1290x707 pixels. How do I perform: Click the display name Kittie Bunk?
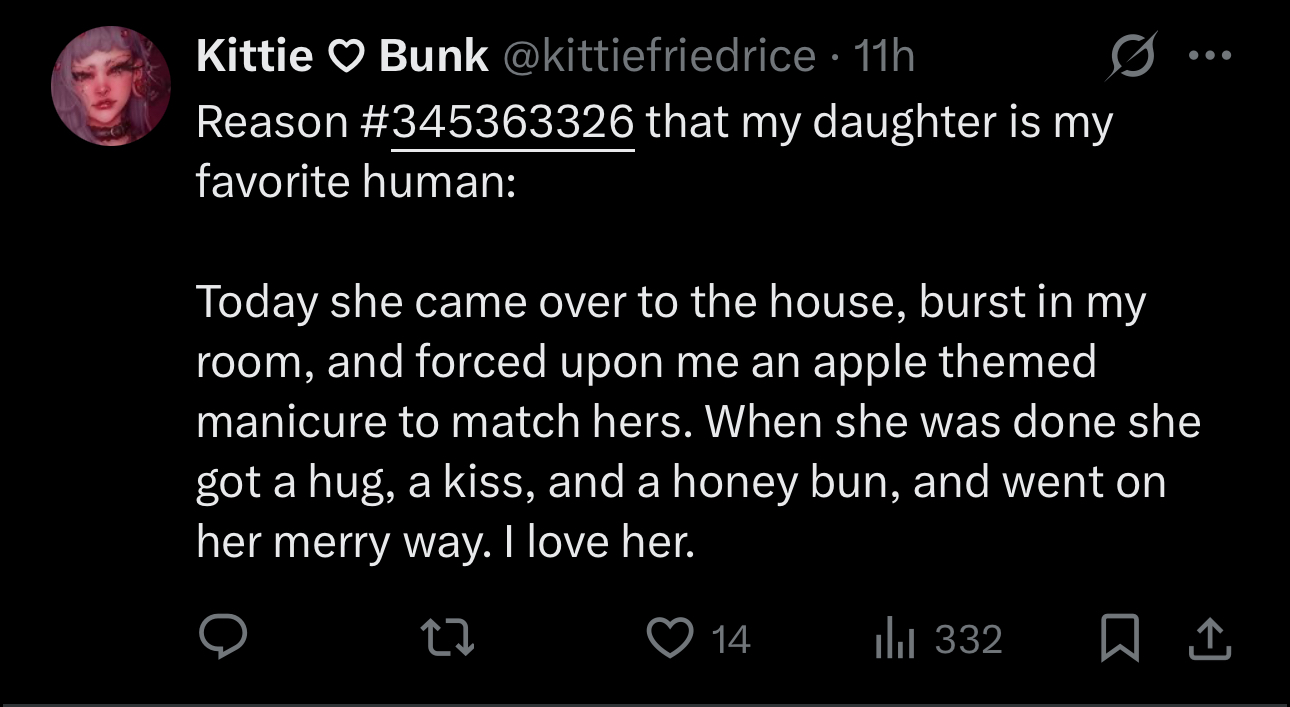[340, 57]
